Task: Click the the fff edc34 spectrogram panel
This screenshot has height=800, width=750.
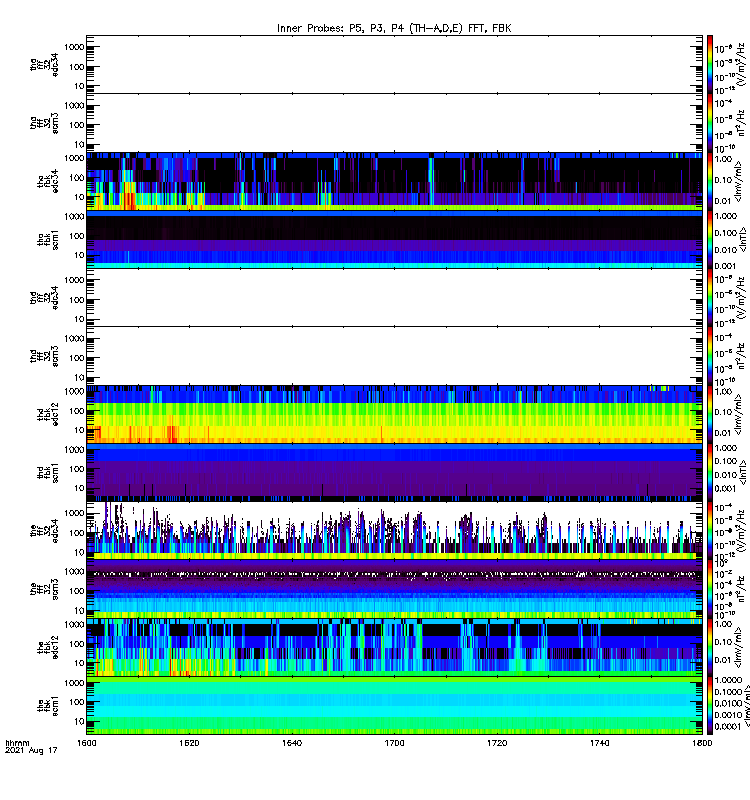Action: click(x=394, y=531)
